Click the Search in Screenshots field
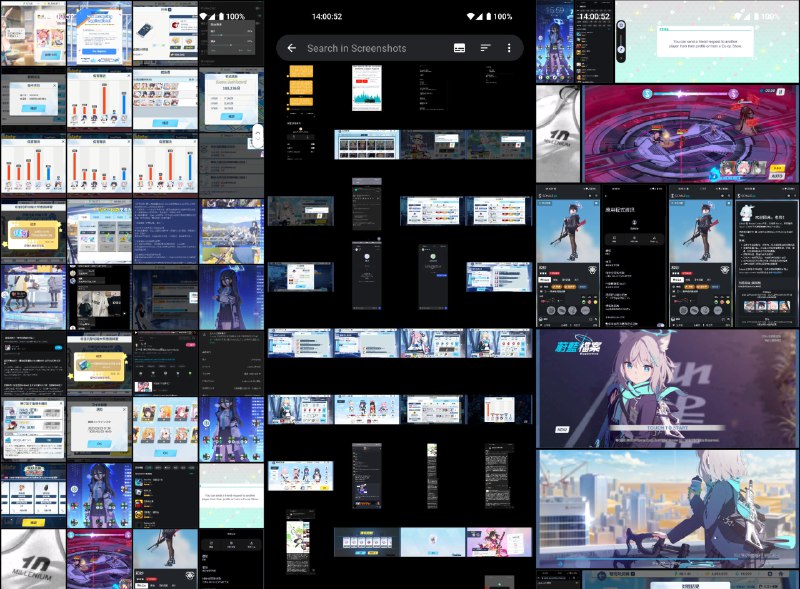 coord(370,48)
